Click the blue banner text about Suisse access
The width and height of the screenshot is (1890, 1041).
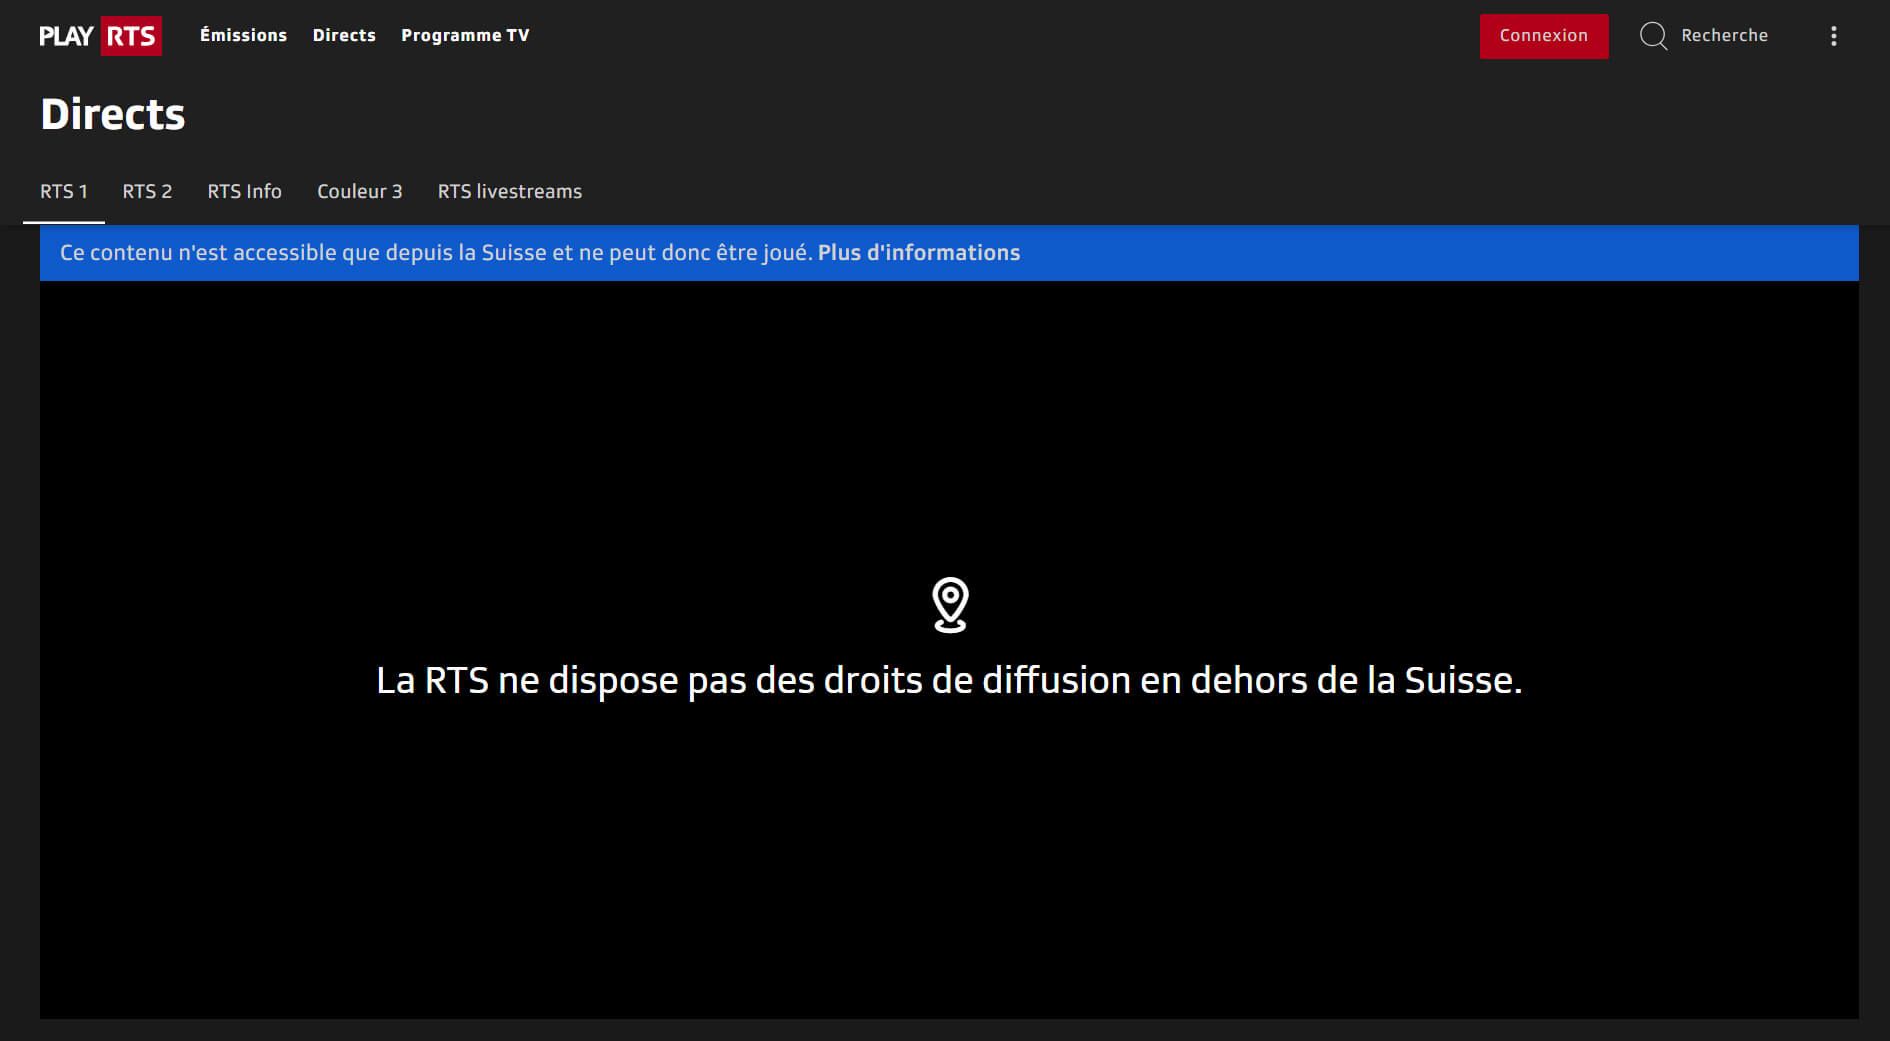click(x=436, y=253)
